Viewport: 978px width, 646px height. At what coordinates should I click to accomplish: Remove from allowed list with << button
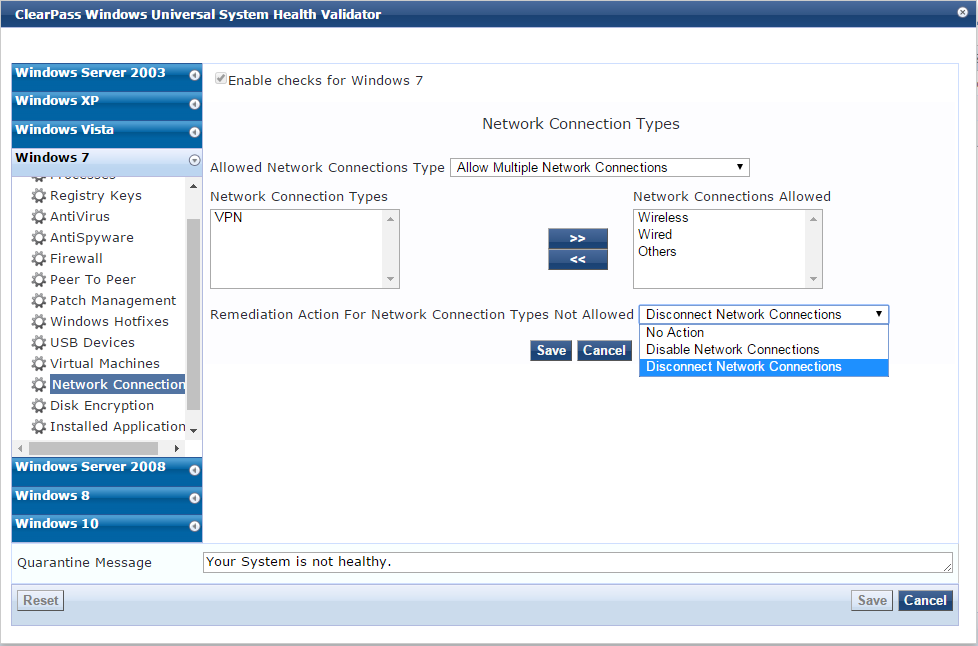tap(578, 259)
